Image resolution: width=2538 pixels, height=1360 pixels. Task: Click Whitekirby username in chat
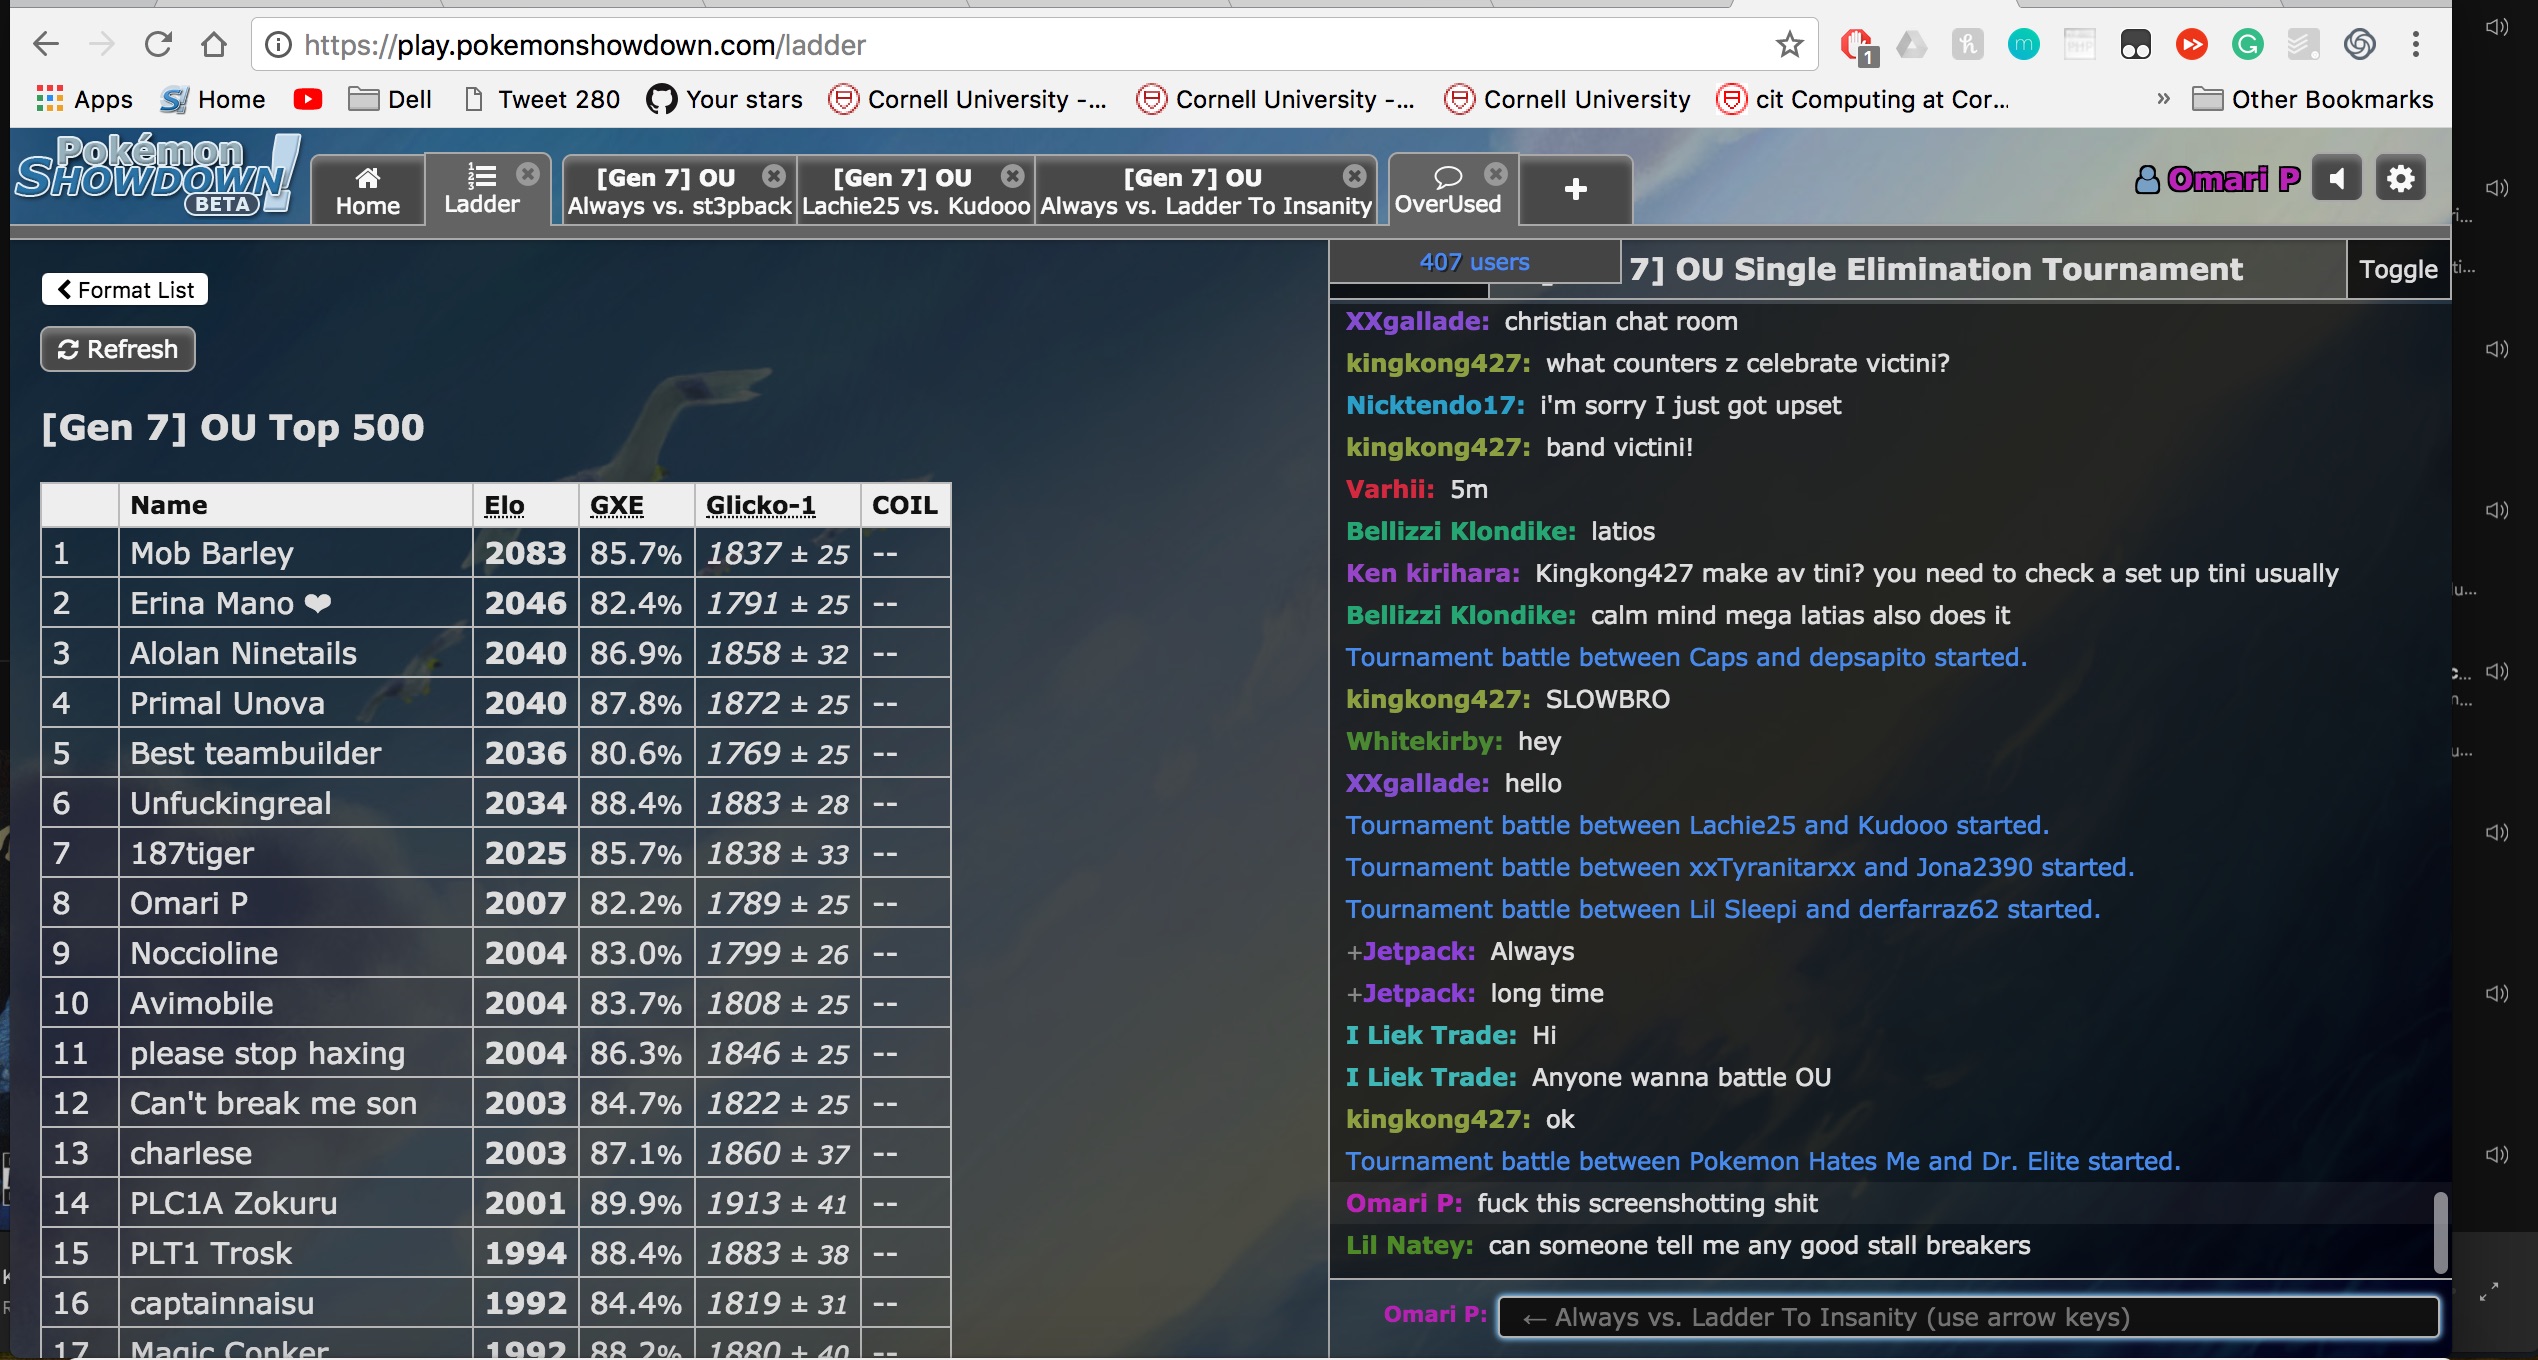pyautogui.click(x=1424, y=741)
